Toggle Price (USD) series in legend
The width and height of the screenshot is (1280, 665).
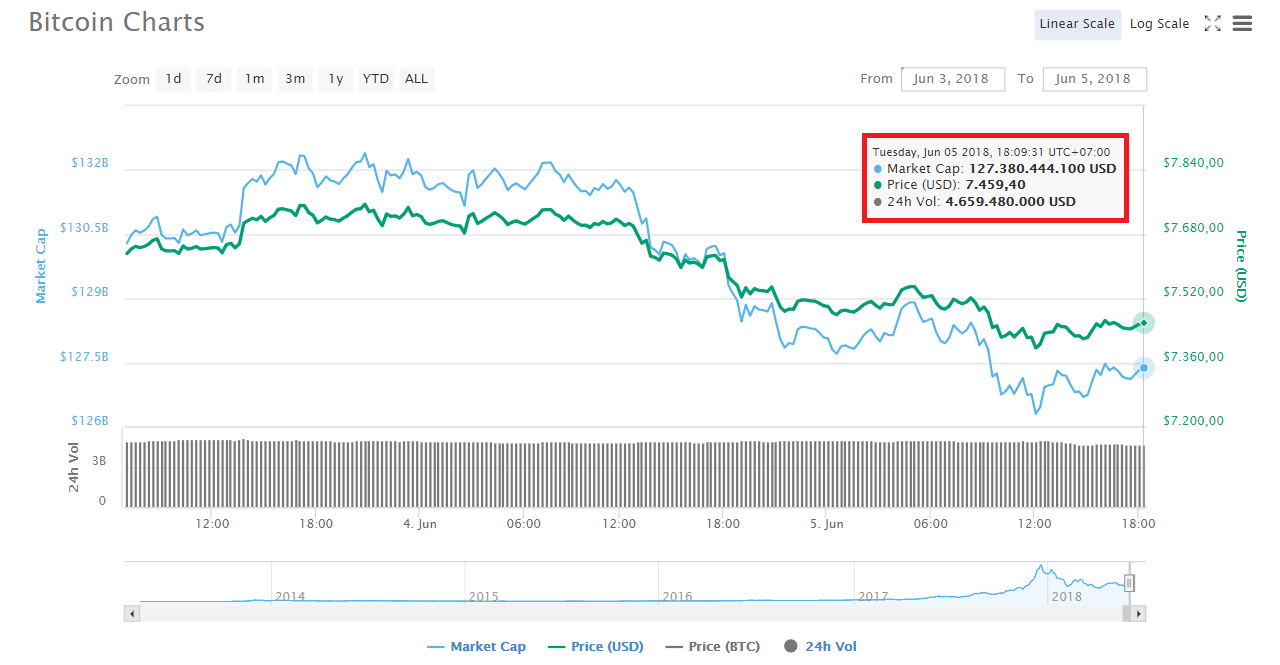point(596,647)
